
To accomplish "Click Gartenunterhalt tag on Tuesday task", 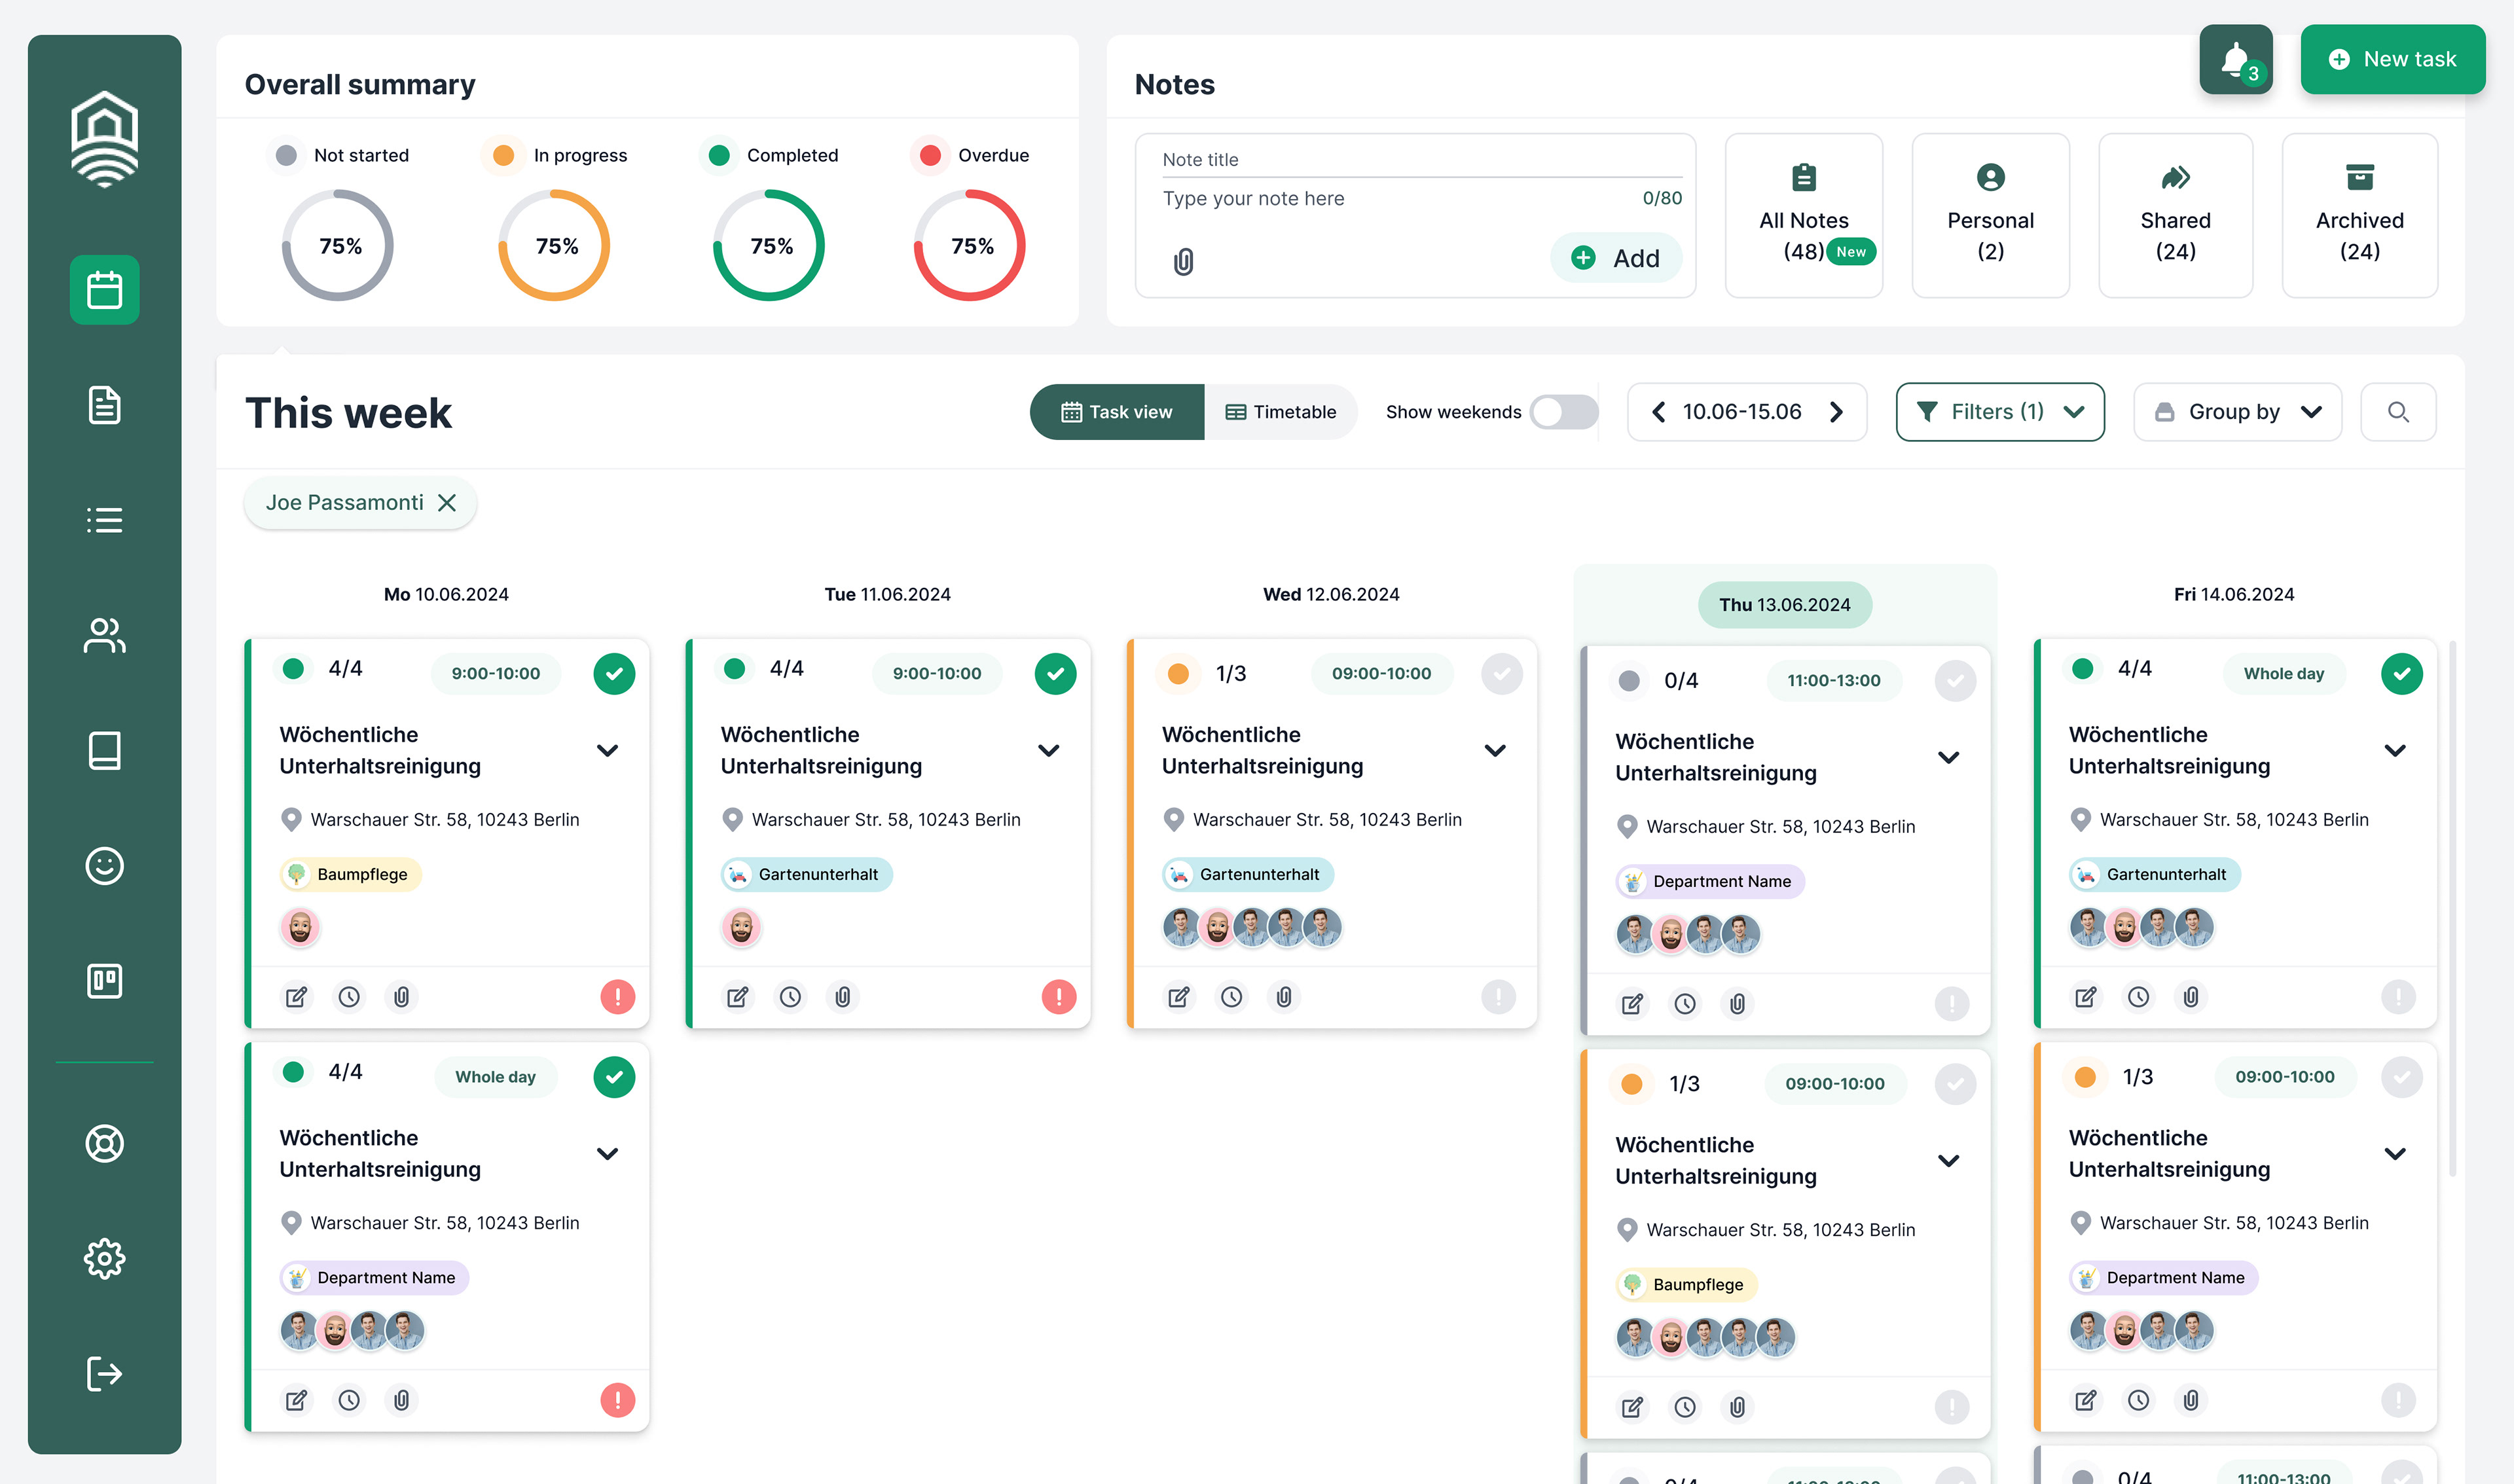I will click(806, 874).
